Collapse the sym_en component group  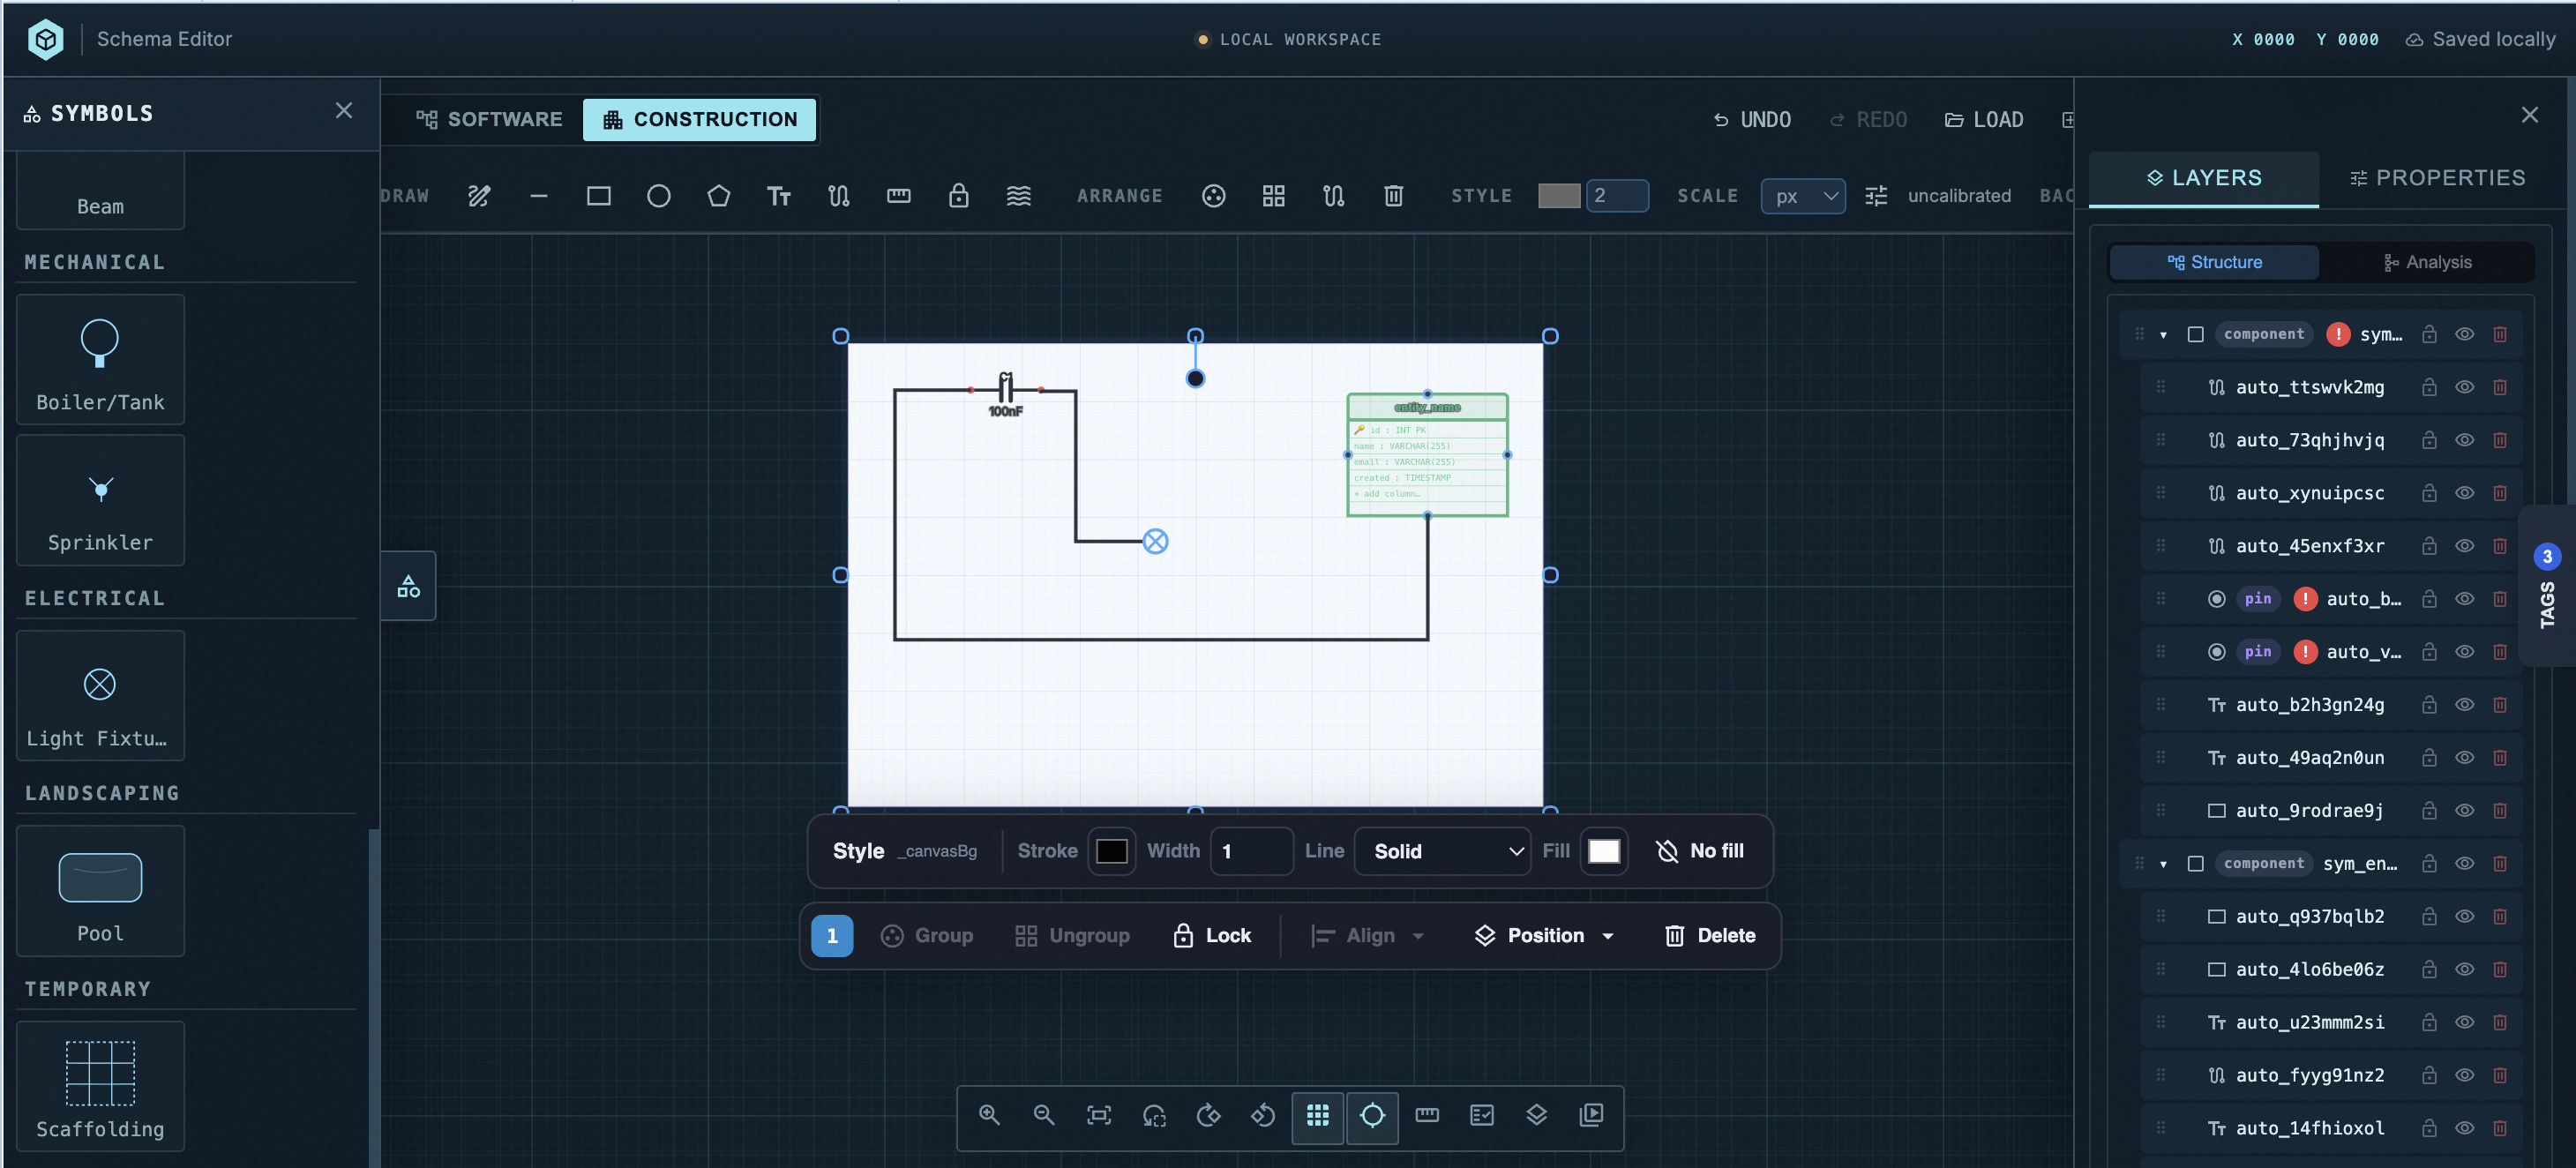[2164, 864]
